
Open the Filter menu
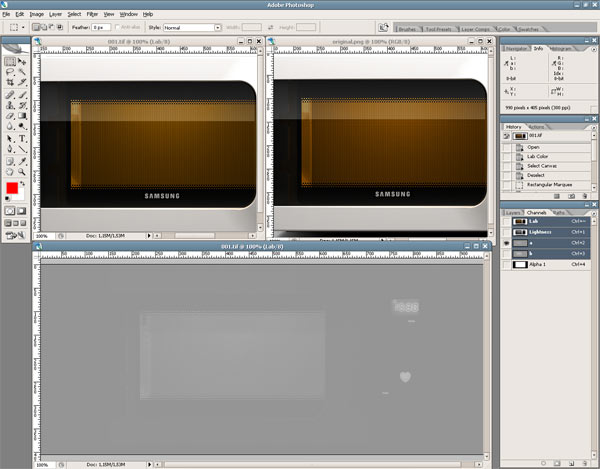[x=92, y=15]
